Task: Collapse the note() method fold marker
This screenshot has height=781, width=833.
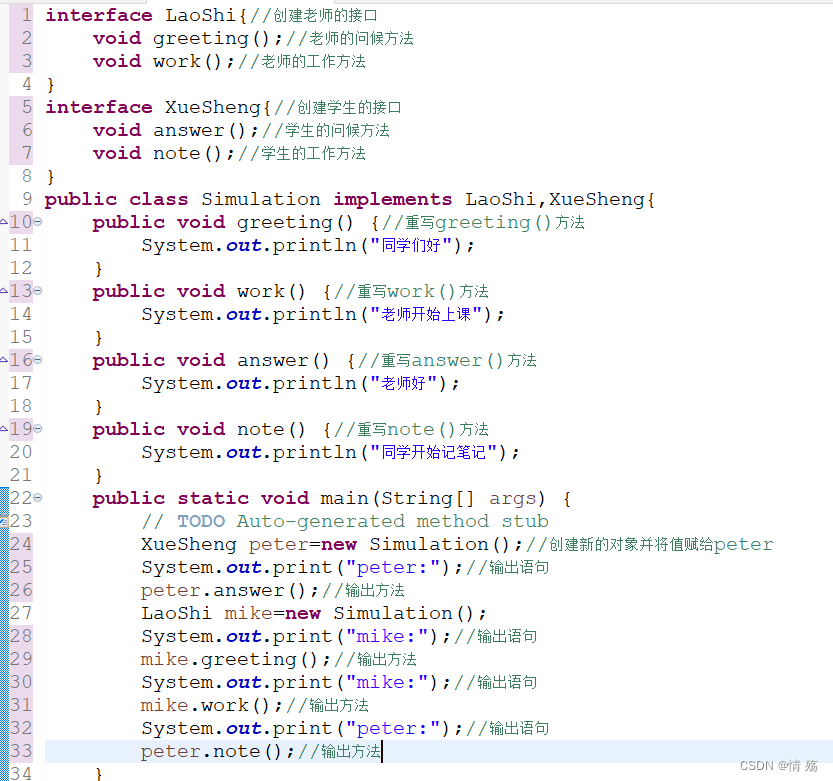Action: coord(36,428)
